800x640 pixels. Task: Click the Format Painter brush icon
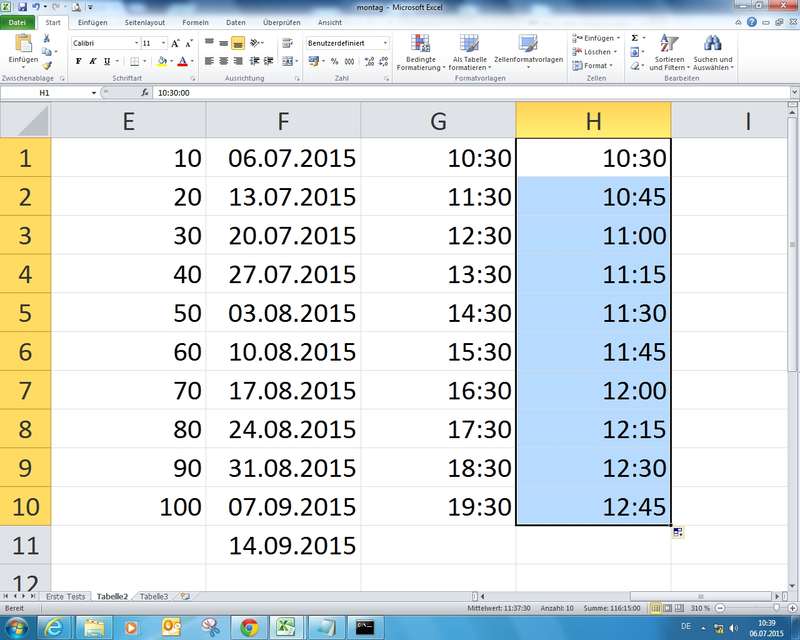[47, 65]
